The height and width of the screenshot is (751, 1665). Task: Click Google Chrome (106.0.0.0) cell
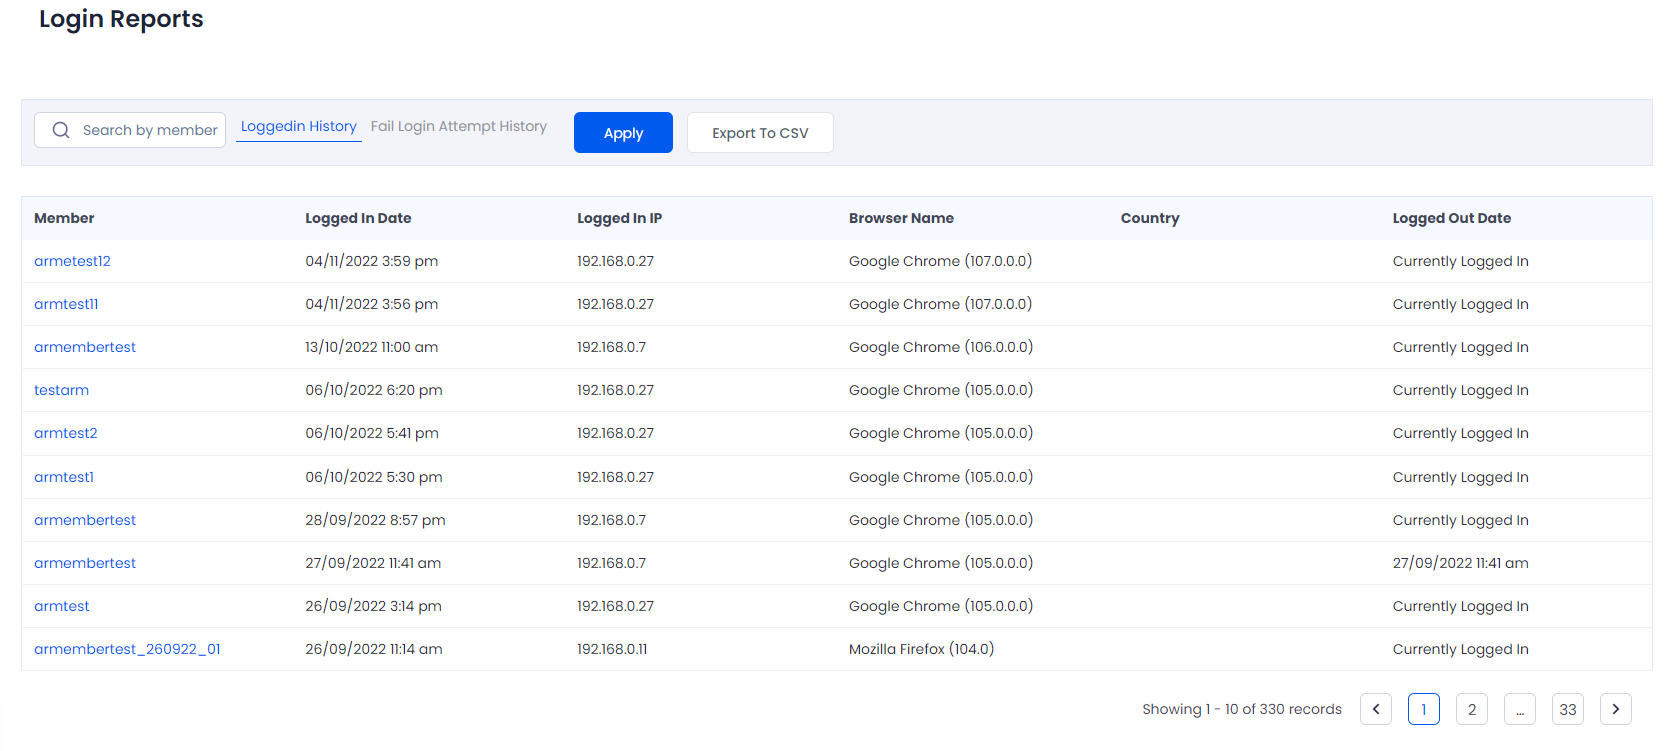click(941, 347)
